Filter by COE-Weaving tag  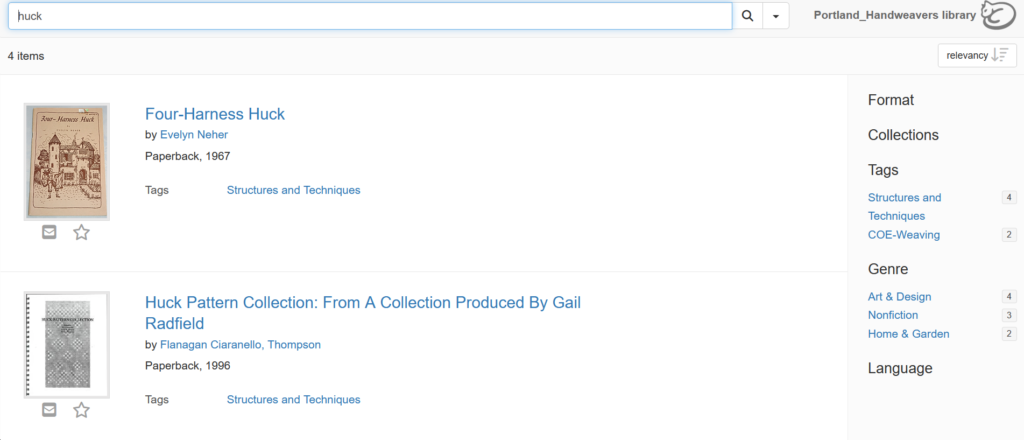904,234
